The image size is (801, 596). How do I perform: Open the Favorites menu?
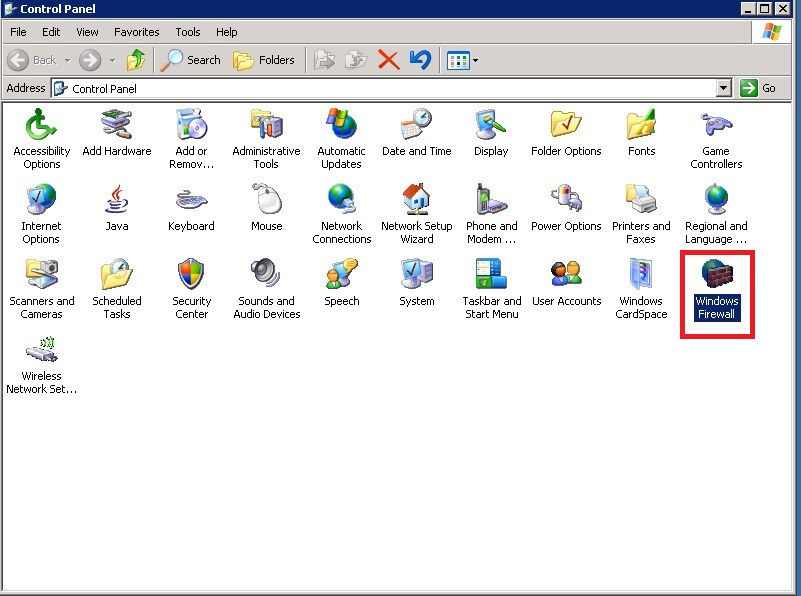click(x=136, y=32)
